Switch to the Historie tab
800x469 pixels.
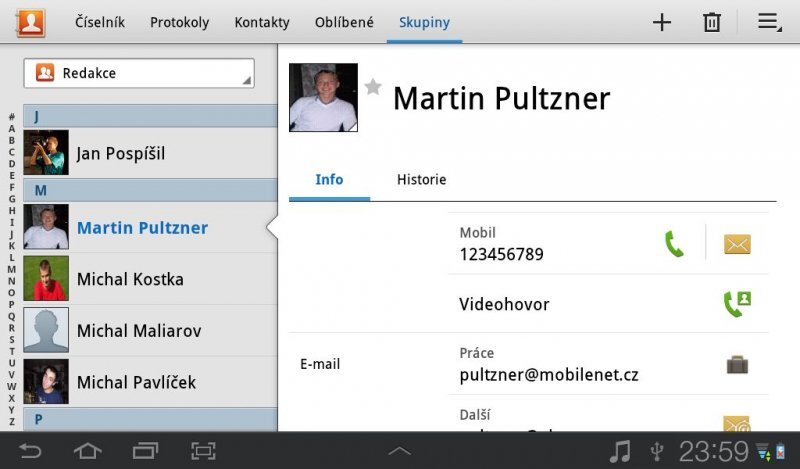[421, 180]
